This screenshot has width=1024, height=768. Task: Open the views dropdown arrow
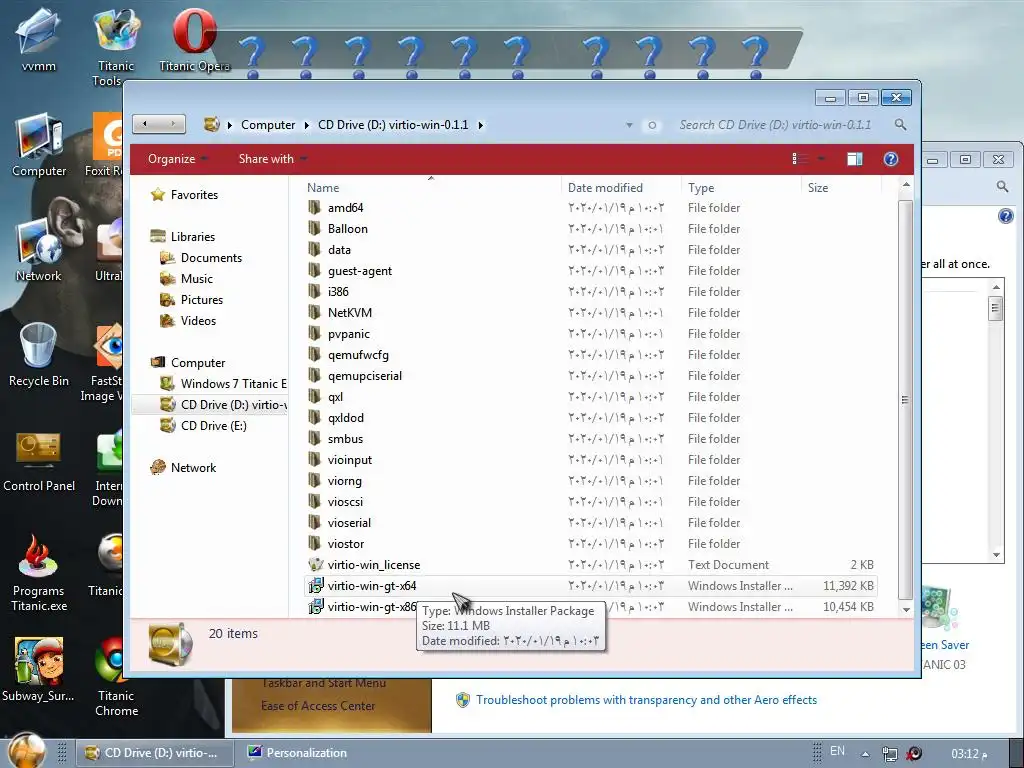point(821,159)
